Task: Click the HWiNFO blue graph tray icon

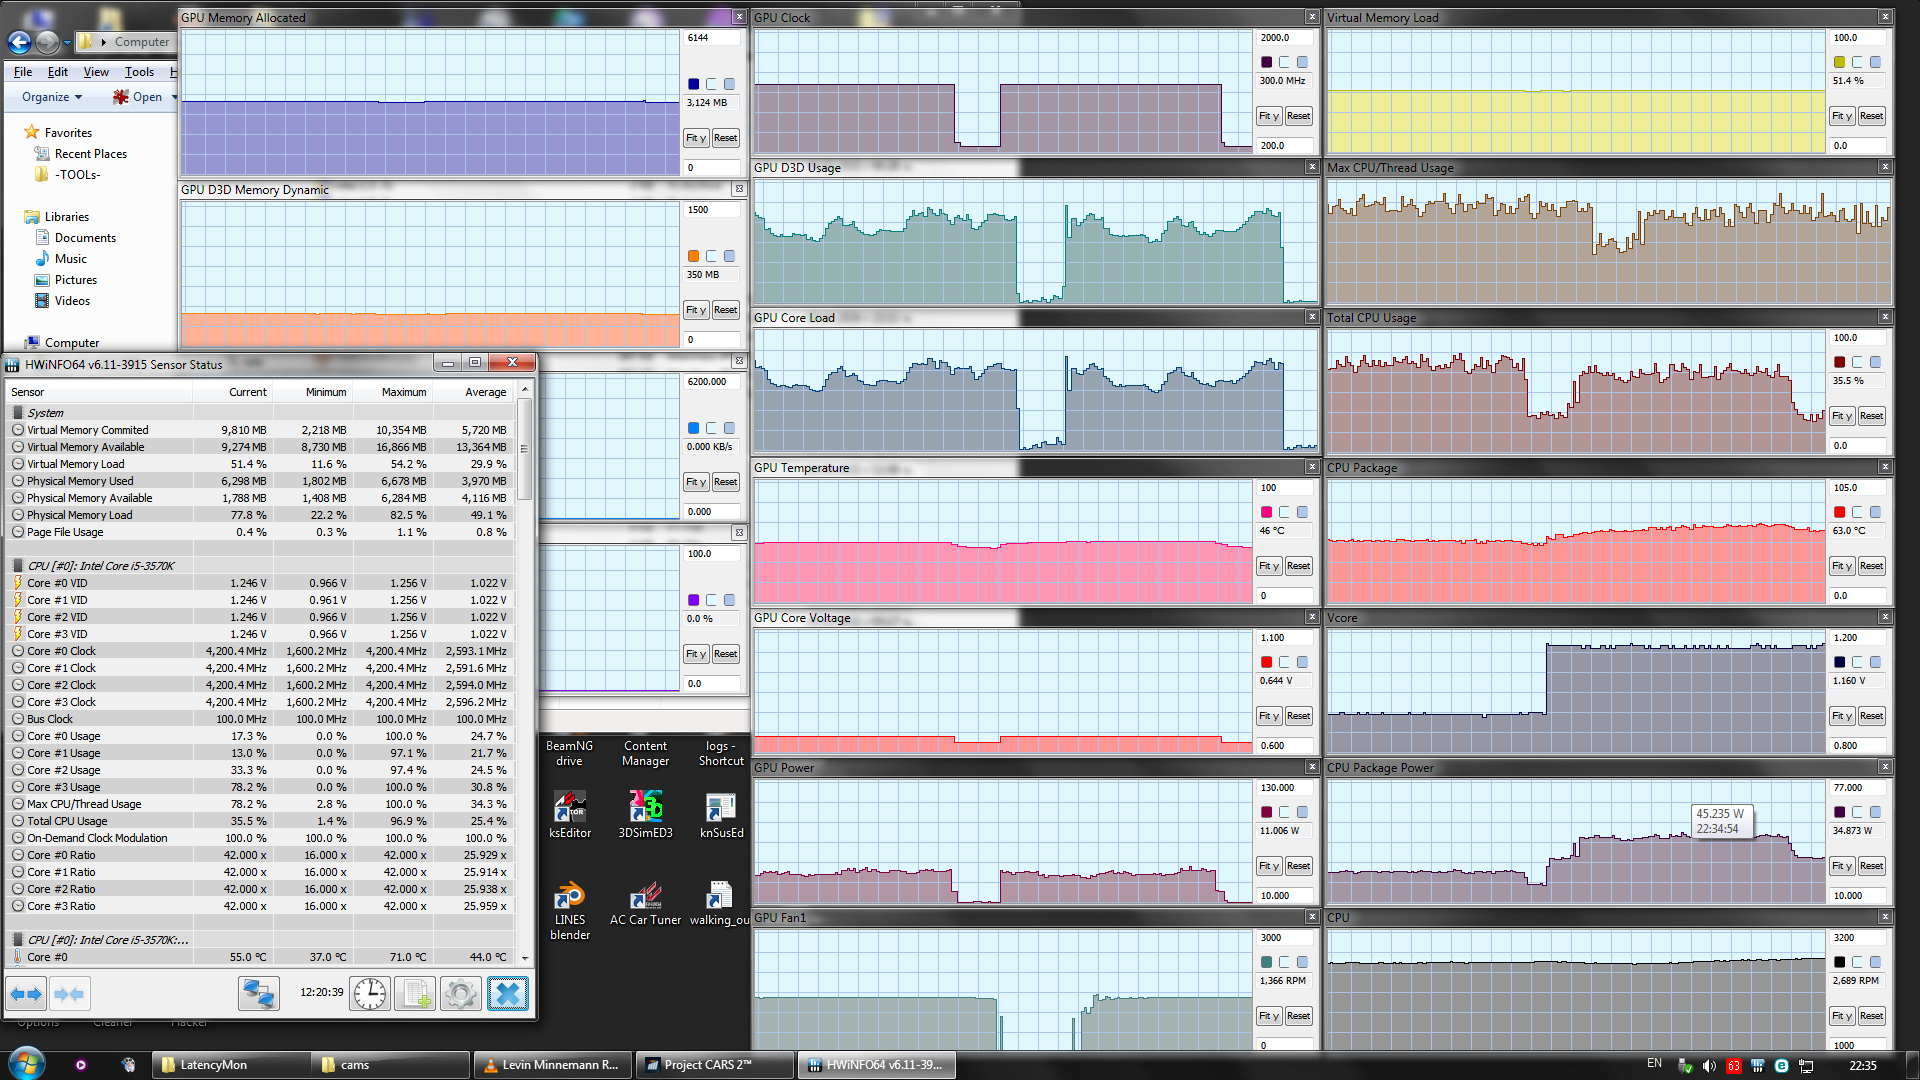Action: (1757, 1065)
